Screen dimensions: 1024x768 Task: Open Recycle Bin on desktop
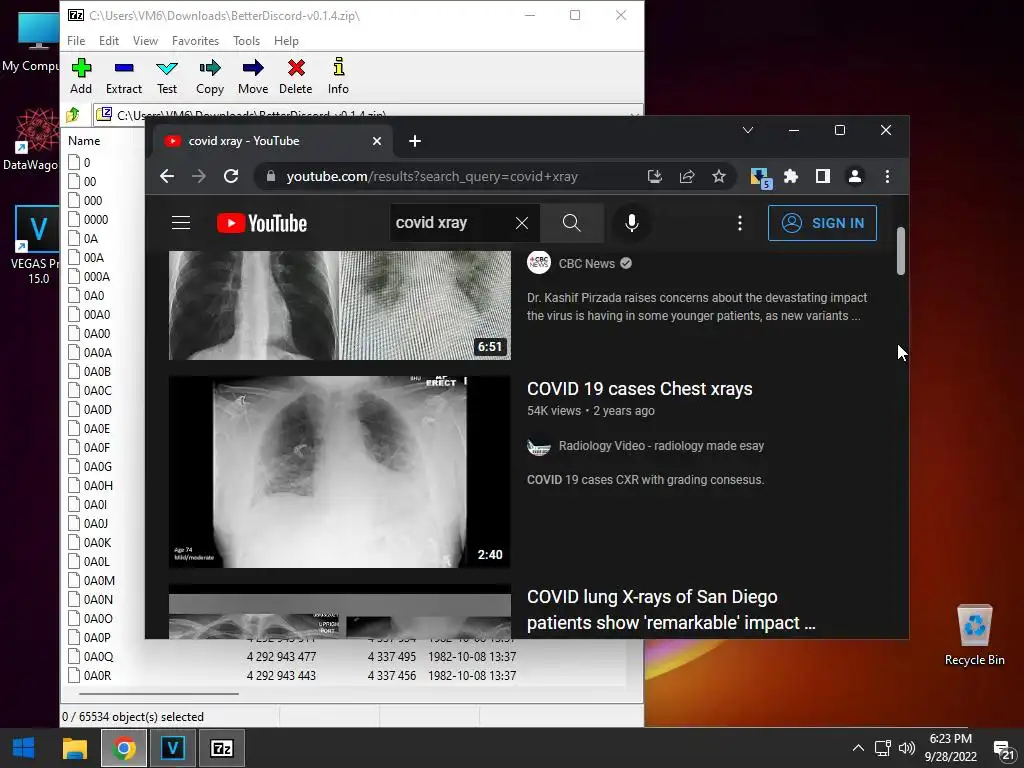pos(974,635)
